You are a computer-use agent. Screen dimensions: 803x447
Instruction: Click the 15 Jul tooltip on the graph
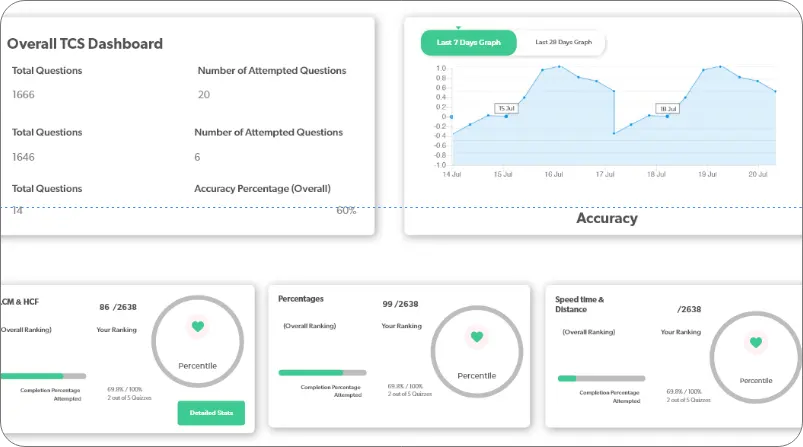point(506,108)
